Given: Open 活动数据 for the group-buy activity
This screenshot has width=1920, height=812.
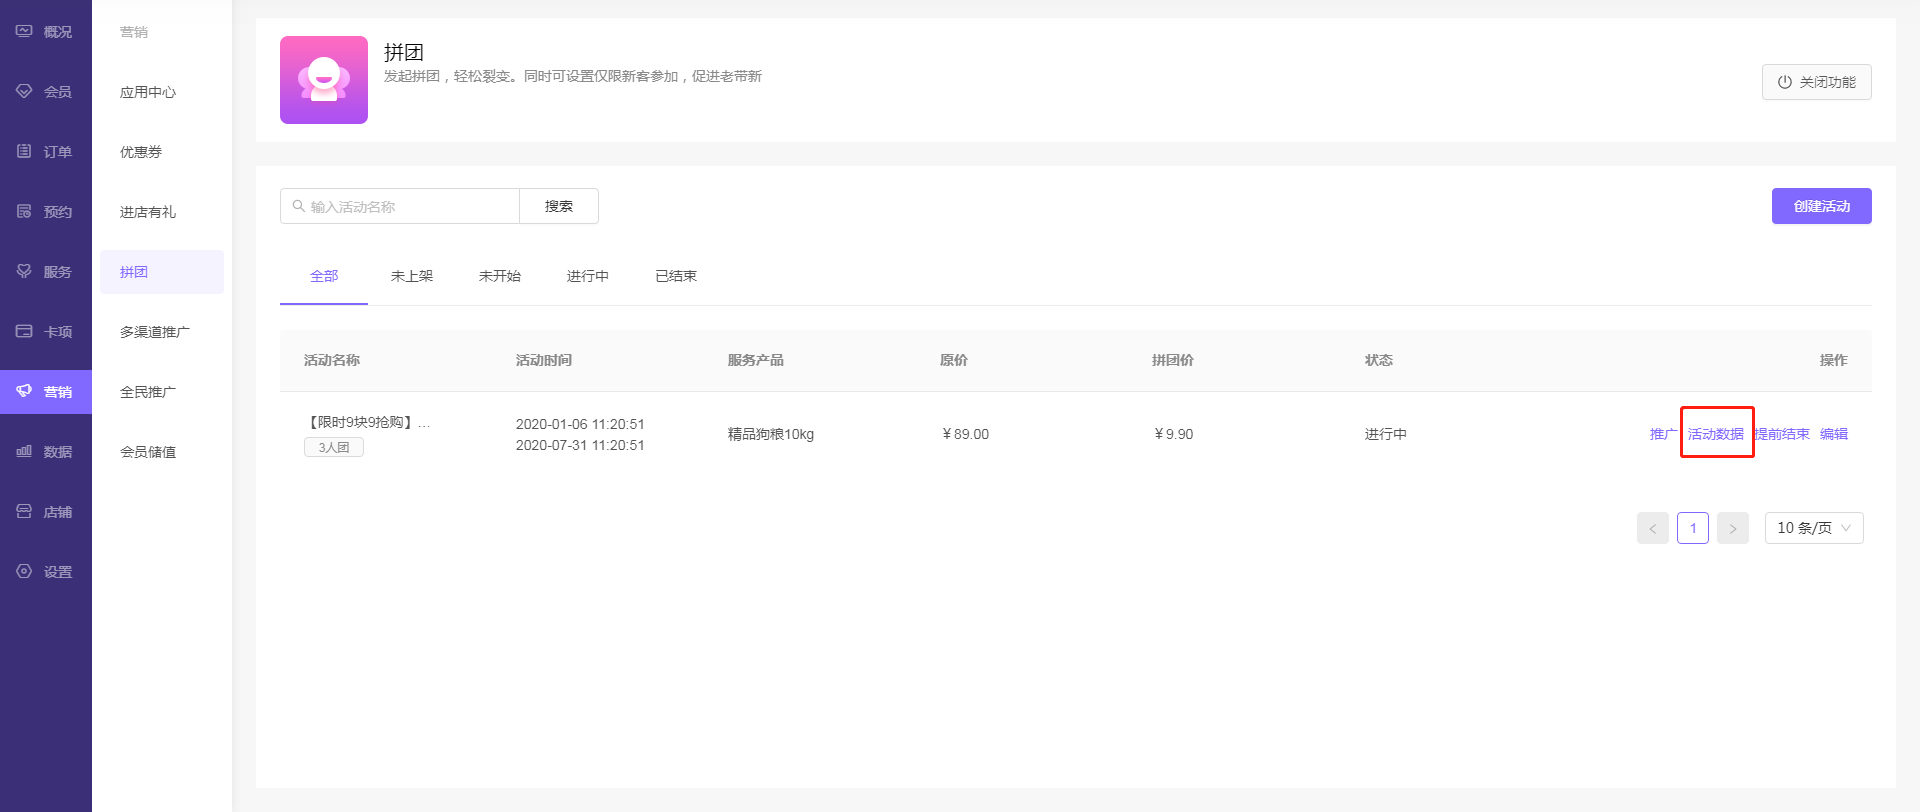Looking at the screenshot, I should (x=1716, y=434).
